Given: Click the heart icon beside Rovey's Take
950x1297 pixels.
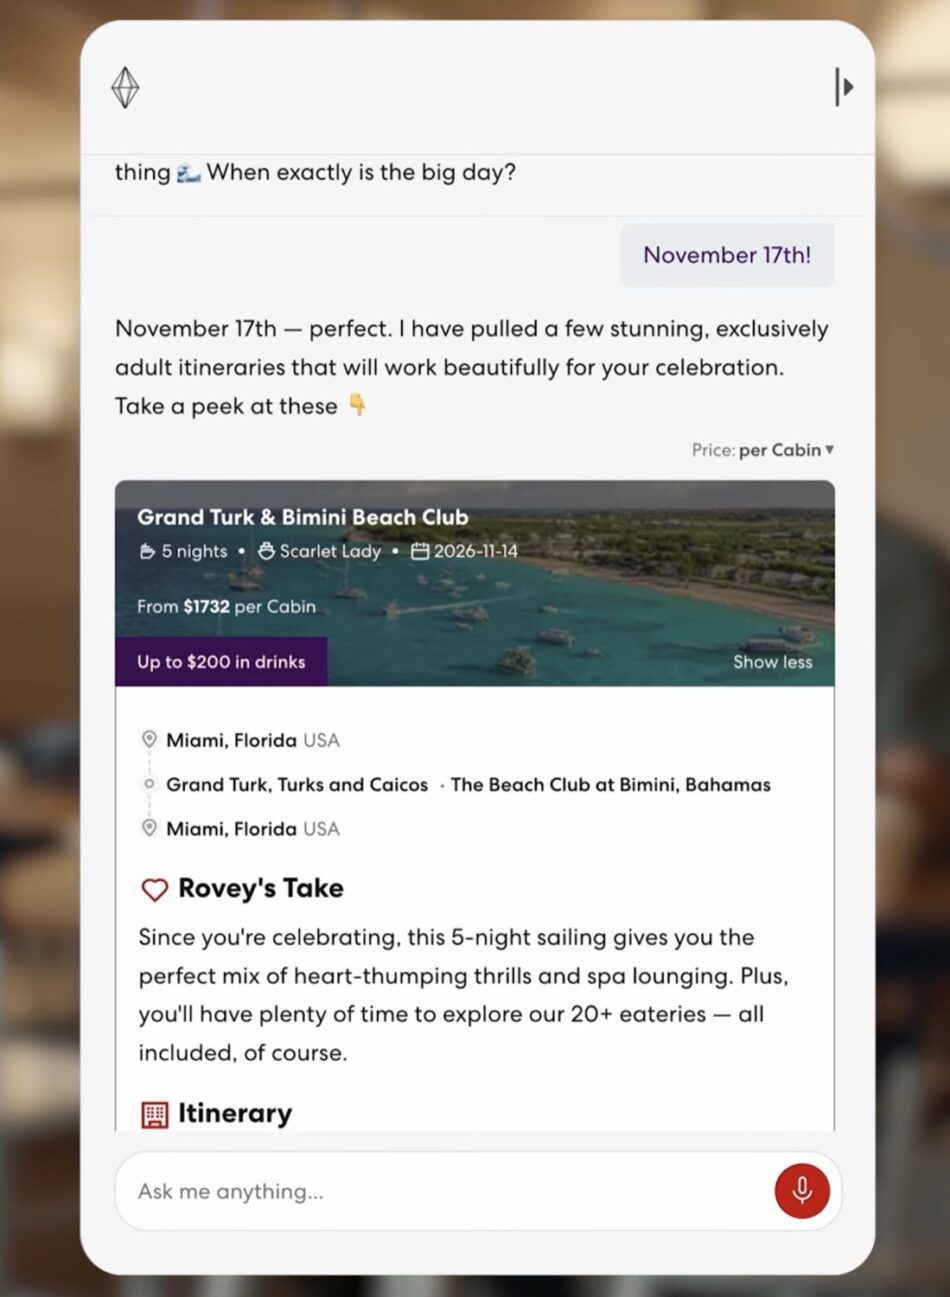Looking at the screenshot, I should pyautogui.click(x=153, y=888).
